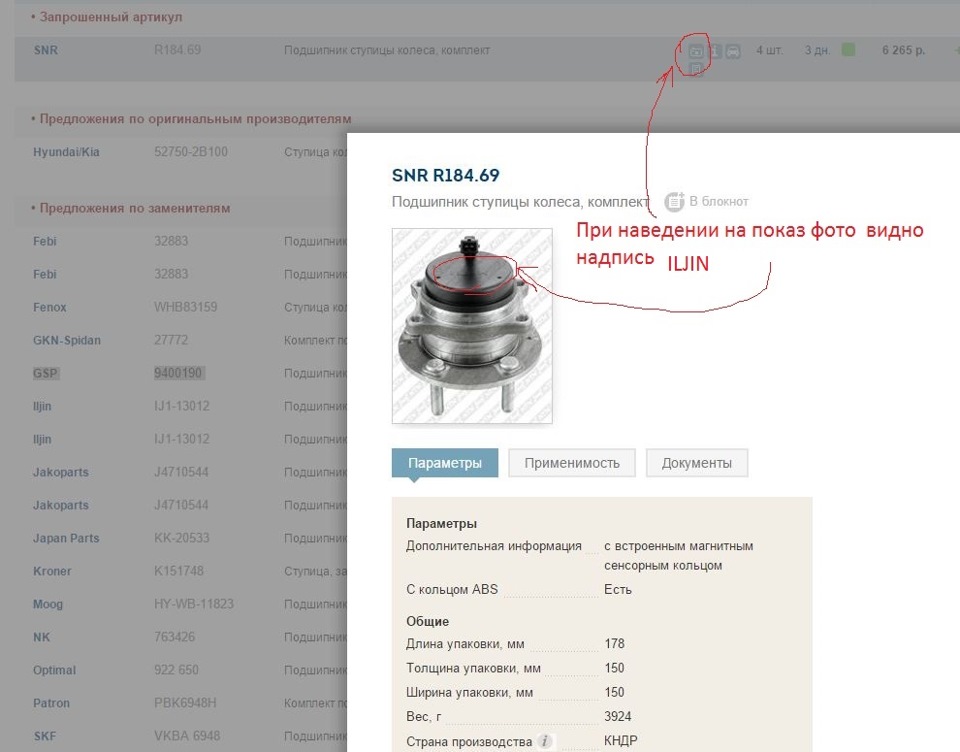Click the 'В блокнот' link
The width and height of the screenshot is (960, 752).
click(x=719, y=201)
